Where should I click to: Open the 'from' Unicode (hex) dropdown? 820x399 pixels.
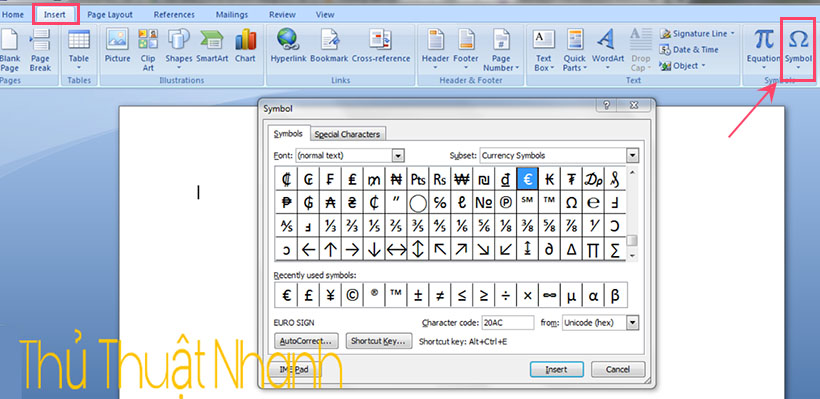[633, 323]
